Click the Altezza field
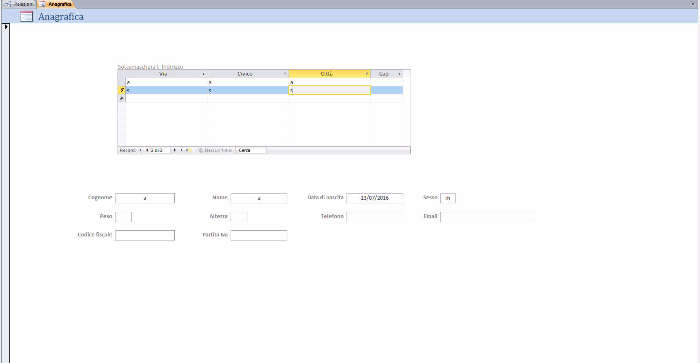Viewport: 700px width, 363px height. point(239,217)
